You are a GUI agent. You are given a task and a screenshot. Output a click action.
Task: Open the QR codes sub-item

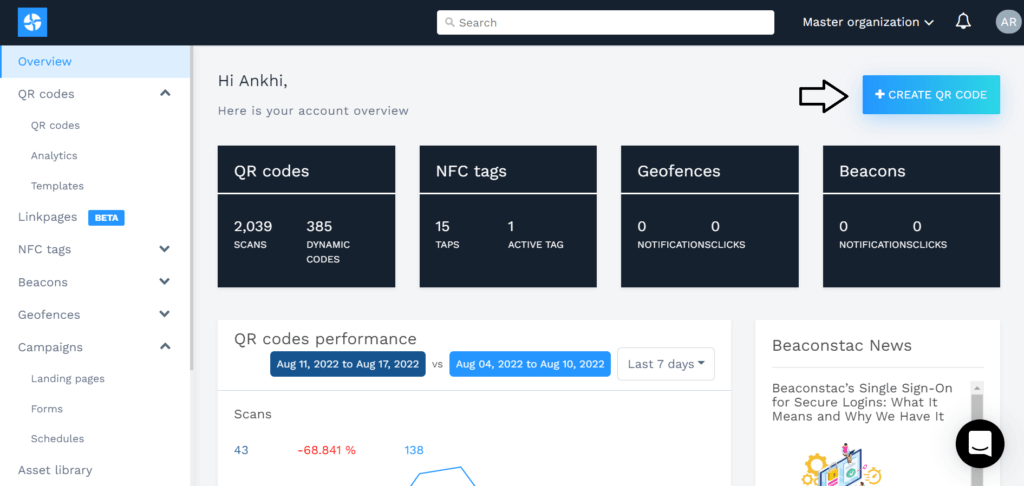click(55, 125)
